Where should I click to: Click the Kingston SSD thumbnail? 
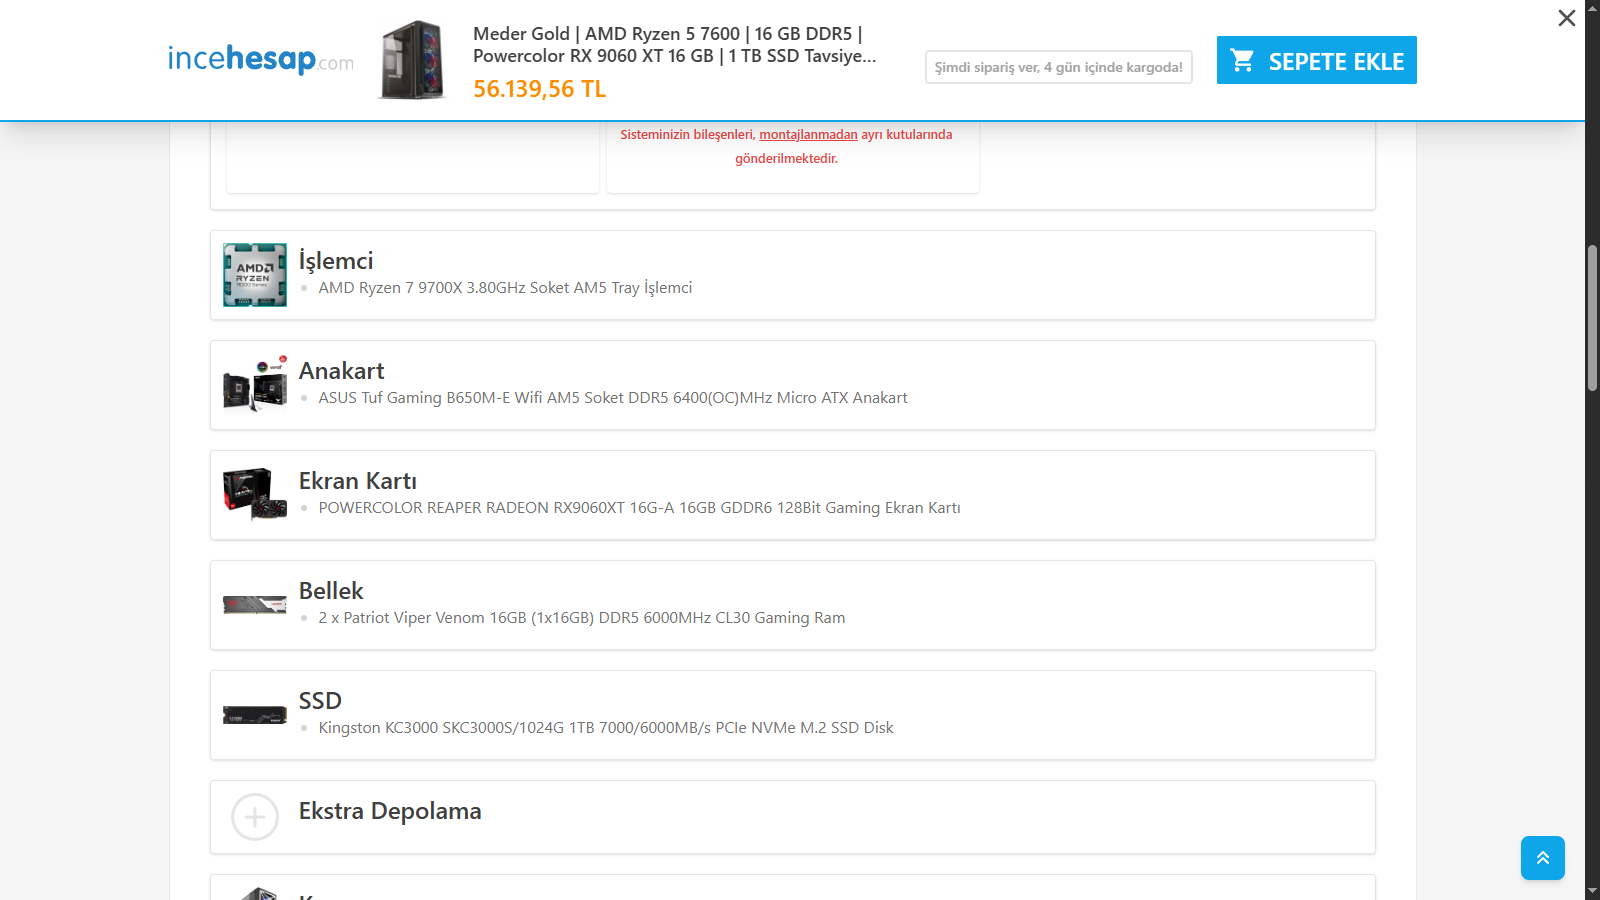pyautogui.click(x=255, y=715)
